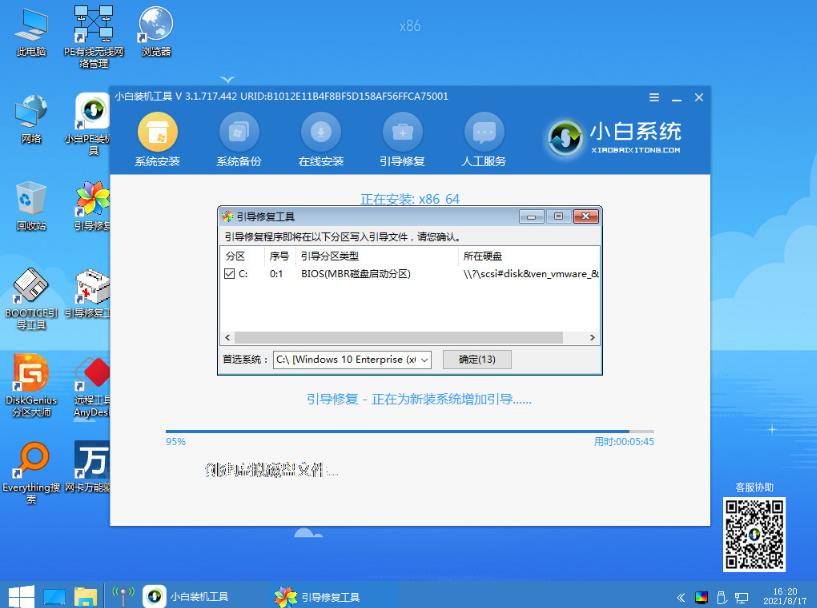This screenshot has height=608, width=817.
Task: Expand the 首选系统 dropdown list
Action: pyautogui.click(x=423, y=360)
